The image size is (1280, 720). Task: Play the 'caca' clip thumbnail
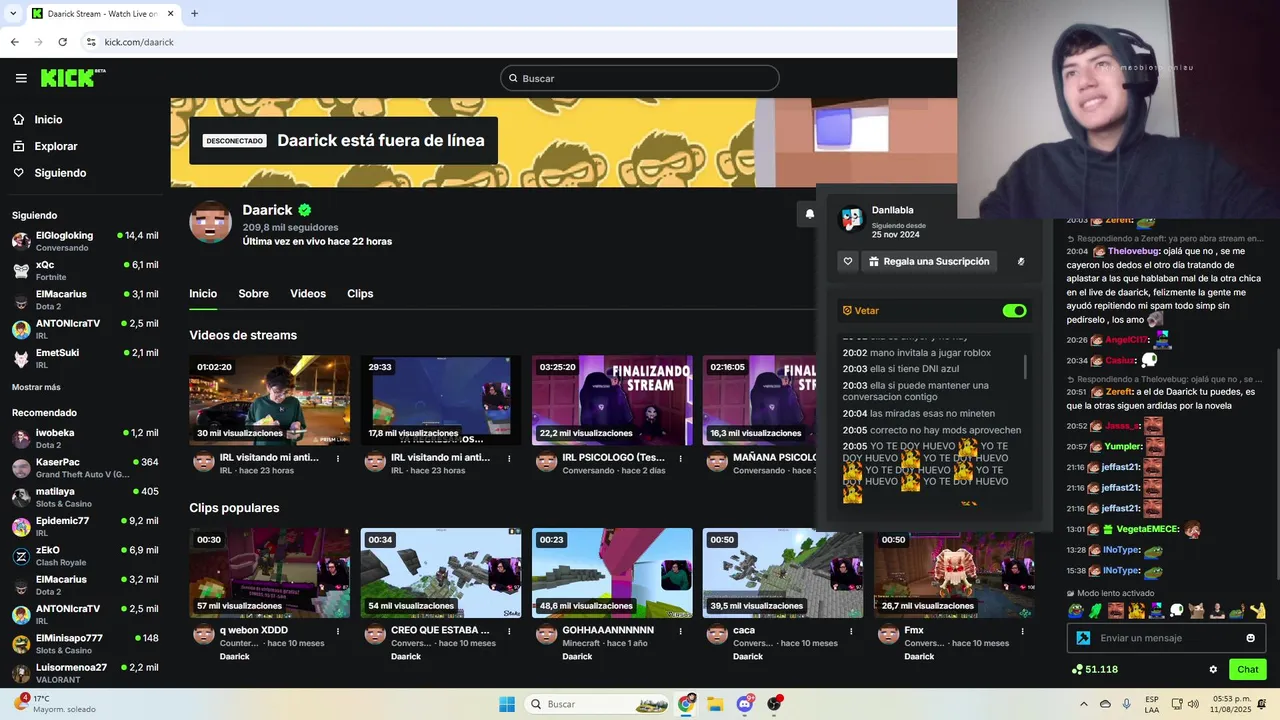tap(783, 573)
